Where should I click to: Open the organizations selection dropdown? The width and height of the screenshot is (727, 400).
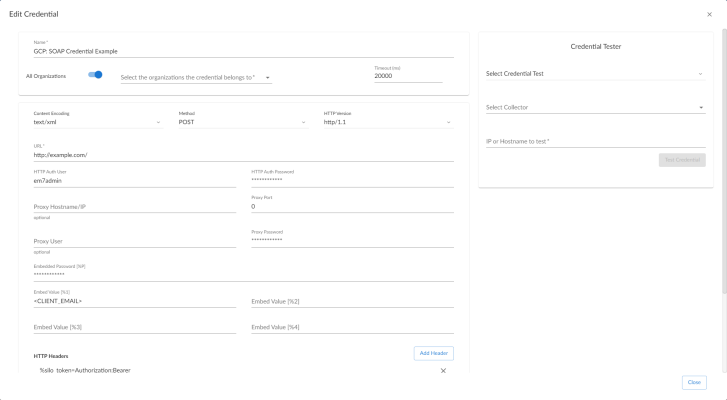(195, 78)
